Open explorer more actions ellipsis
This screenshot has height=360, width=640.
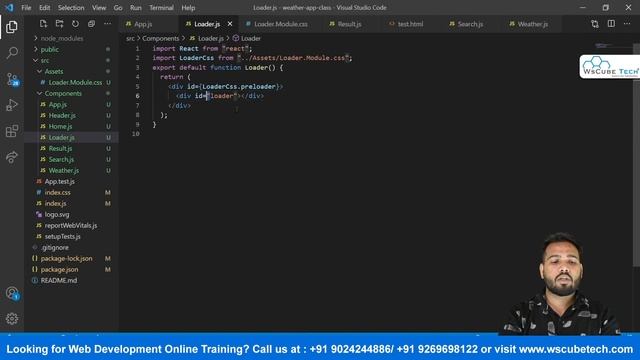click(x=107, y=24)
